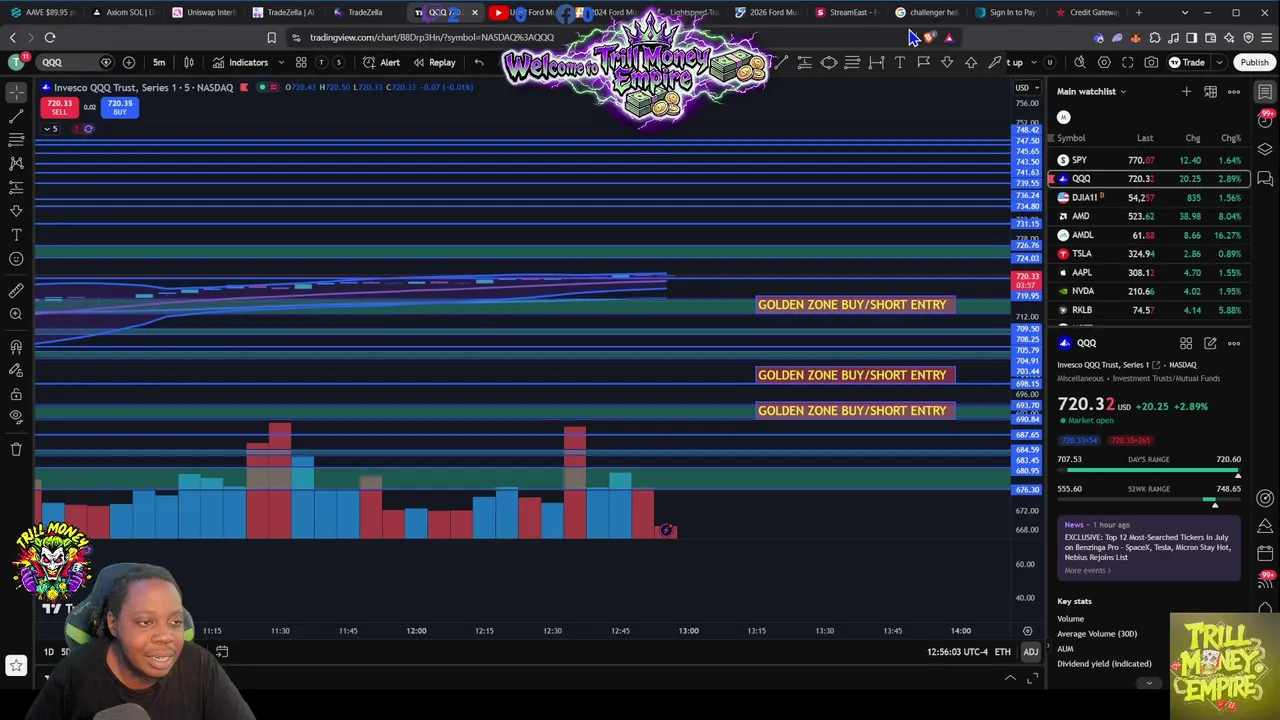Take a chart snapshot with camera icon

[x=1152, y=62]
